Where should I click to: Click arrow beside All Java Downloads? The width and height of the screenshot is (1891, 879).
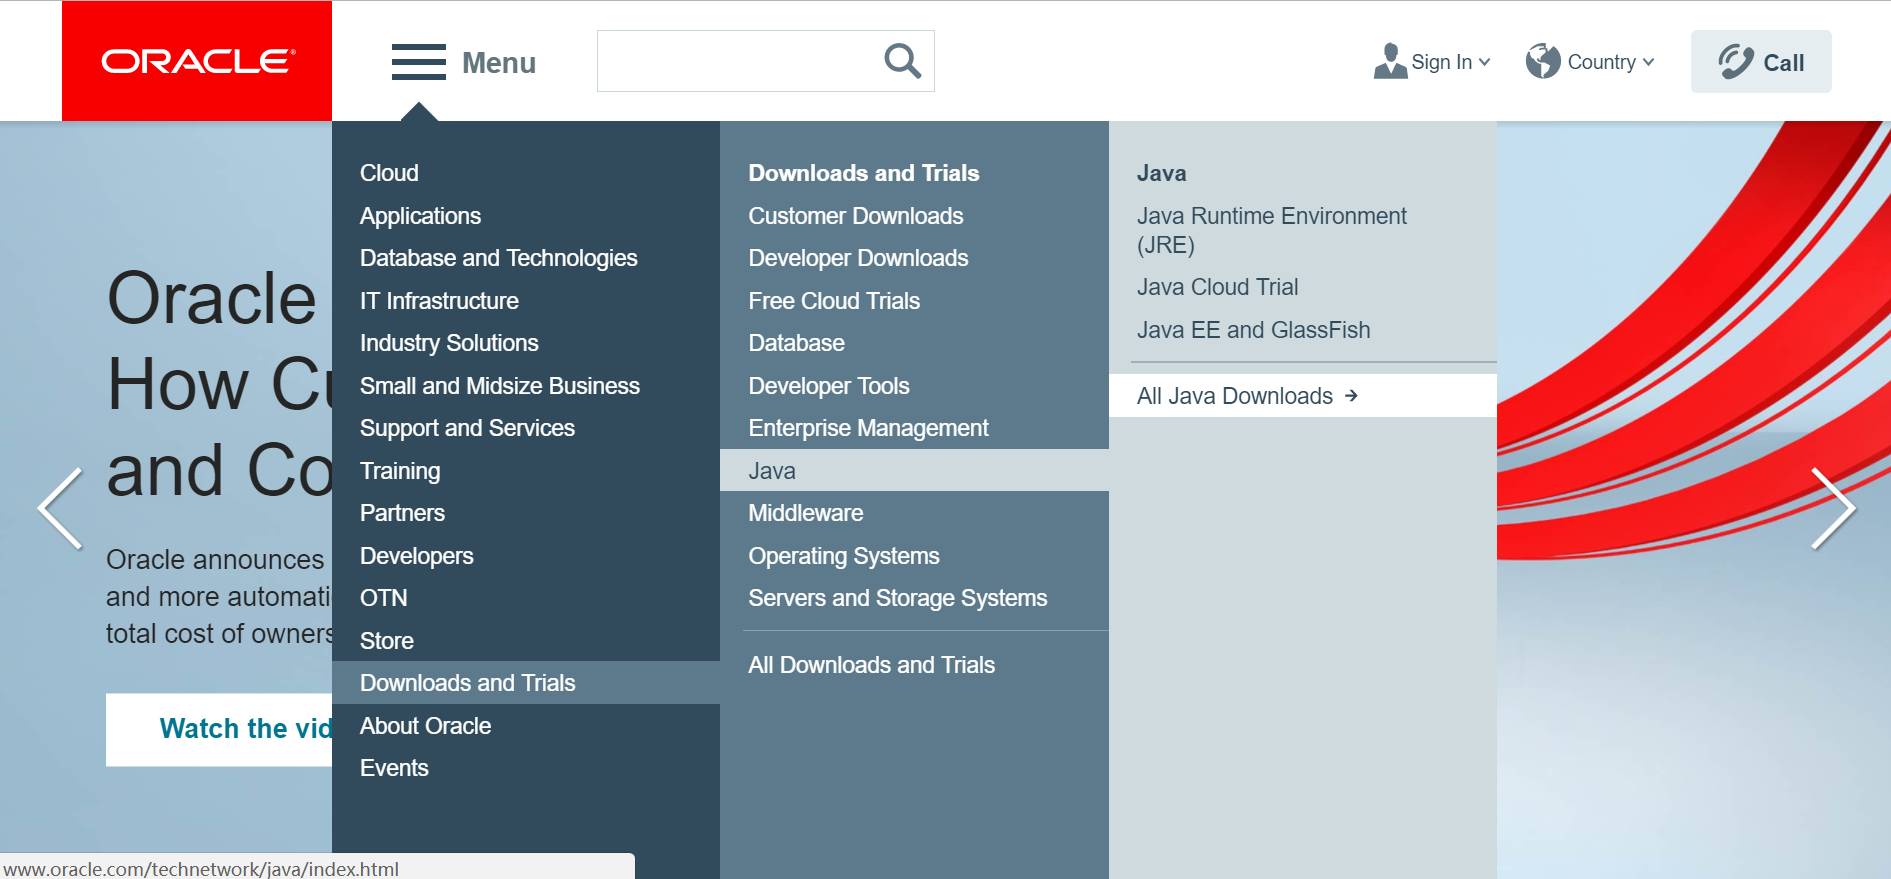pos(1351,396)
